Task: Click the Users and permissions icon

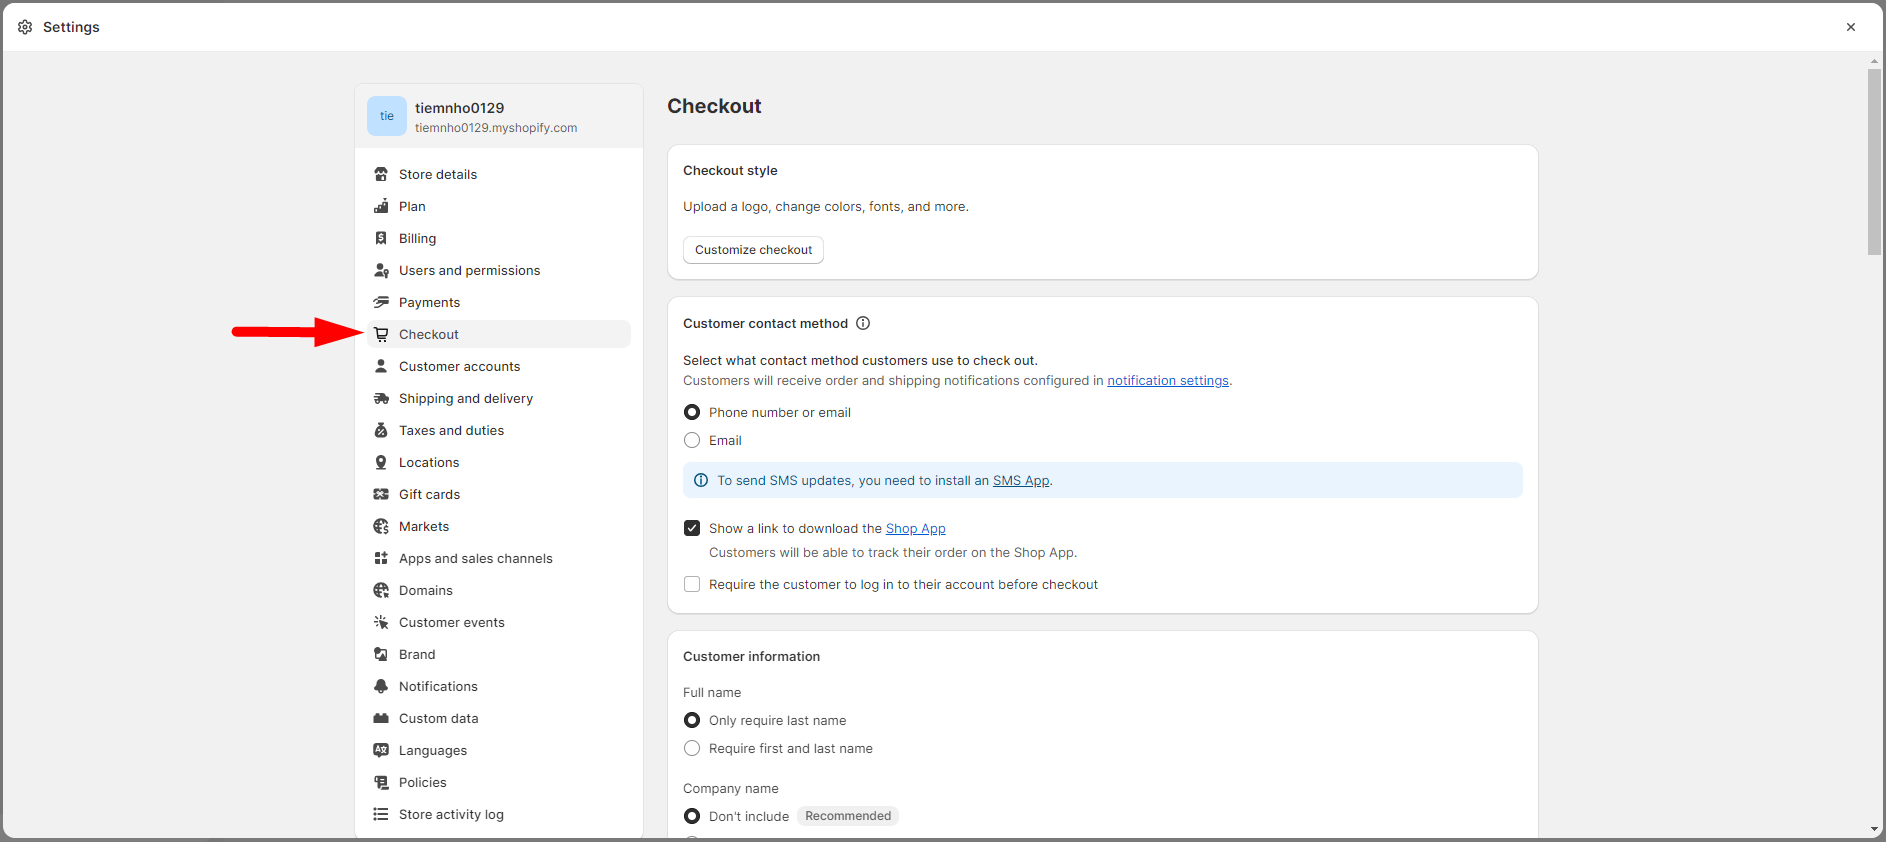Action: (x=381, y=270)
